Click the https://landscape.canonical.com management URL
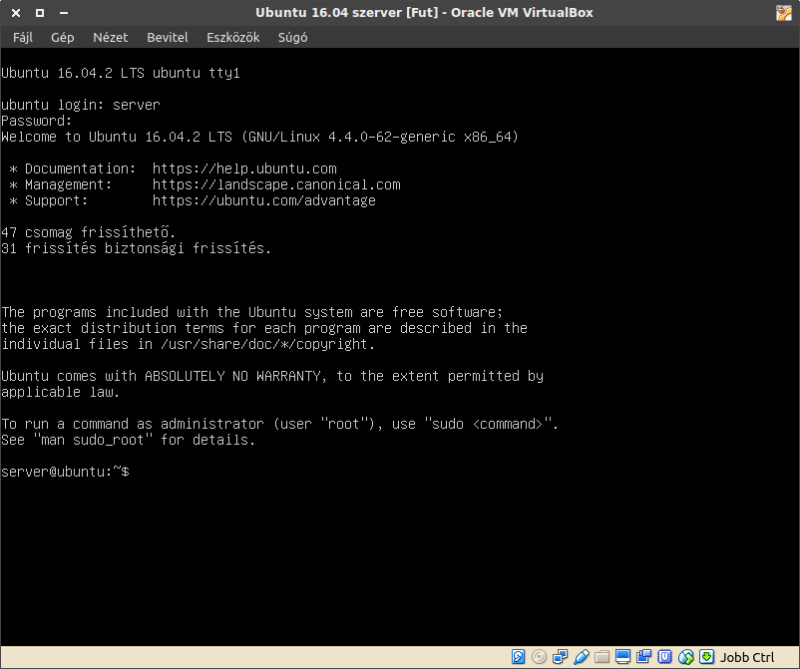800x669 pixels. (x=276, y=184)
